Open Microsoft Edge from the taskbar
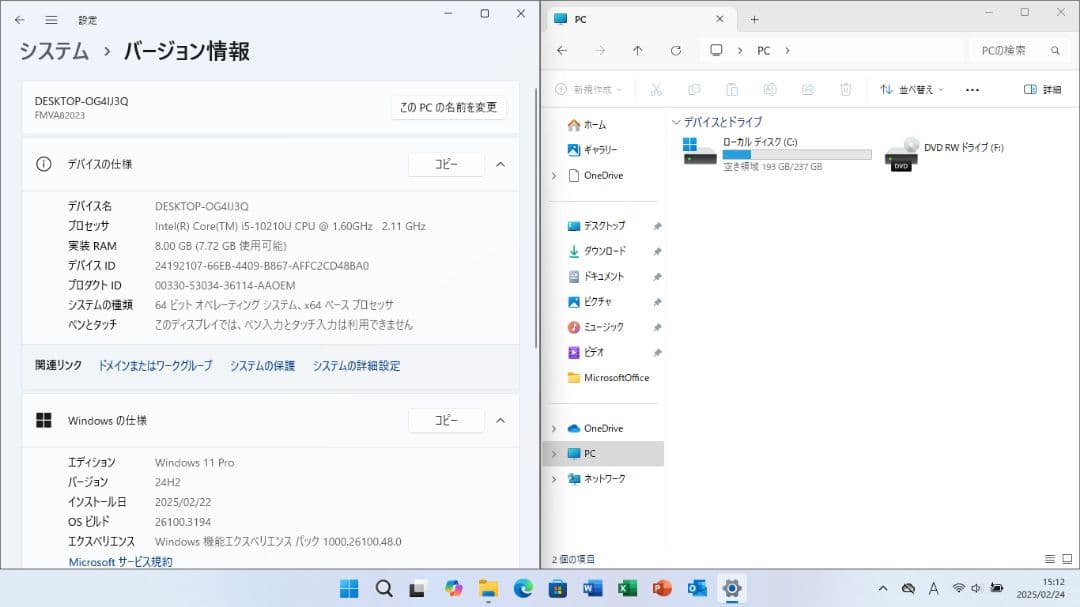This screenshot has width=1080, height=607. click(x=523, y=588)
